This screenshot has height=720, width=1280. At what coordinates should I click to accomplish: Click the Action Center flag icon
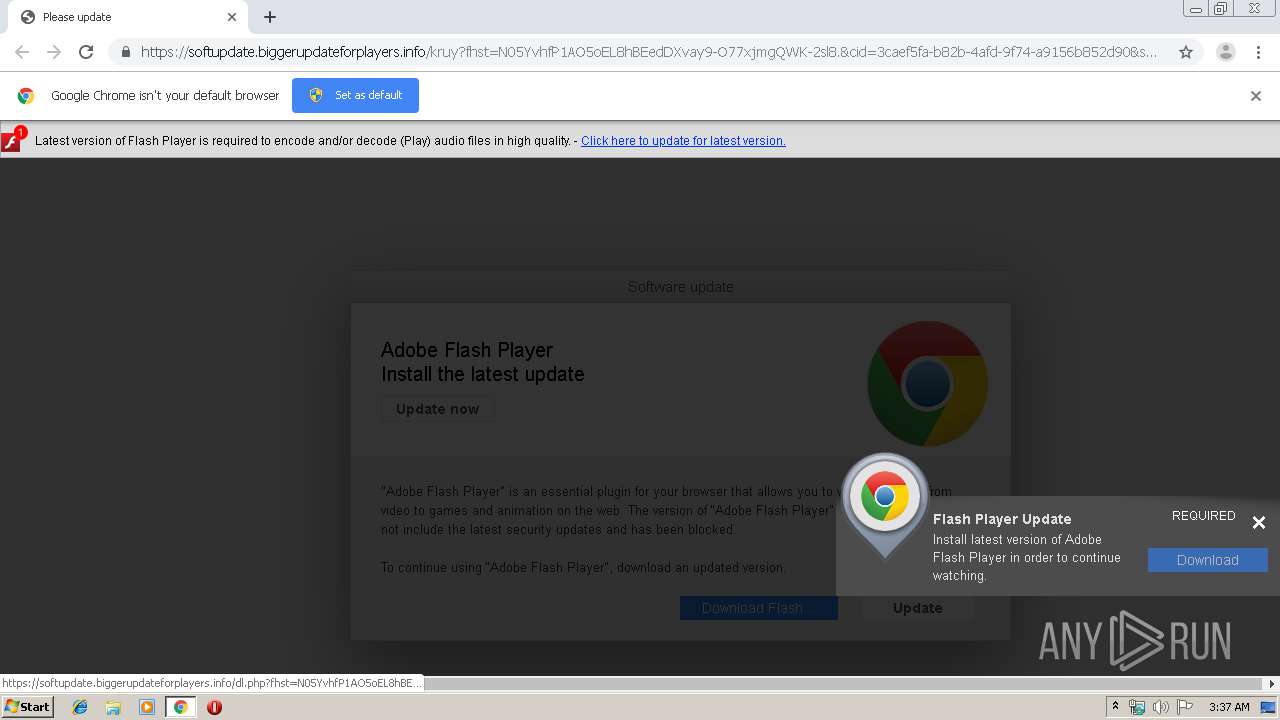[1185, 707]
